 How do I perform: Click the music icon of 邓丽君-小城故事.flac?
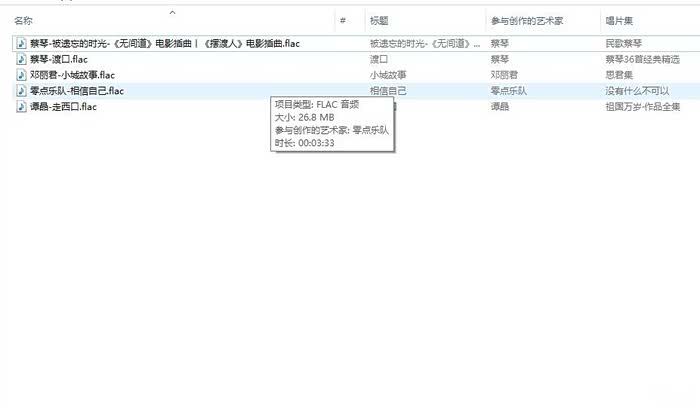pyautogui.click(x=21, y=75)
